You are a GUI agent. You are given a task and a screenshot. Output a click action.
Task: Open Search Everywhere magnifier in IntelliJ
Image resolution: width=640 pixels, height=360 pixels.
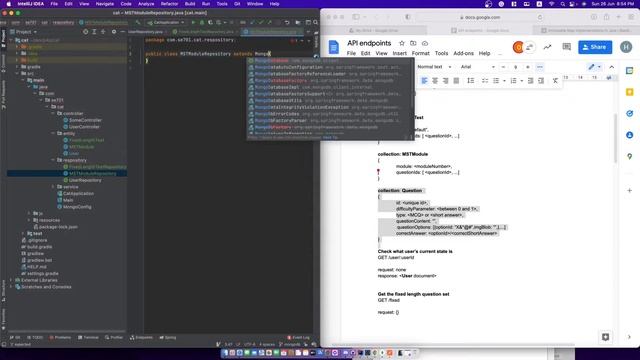tap(316, 22)
